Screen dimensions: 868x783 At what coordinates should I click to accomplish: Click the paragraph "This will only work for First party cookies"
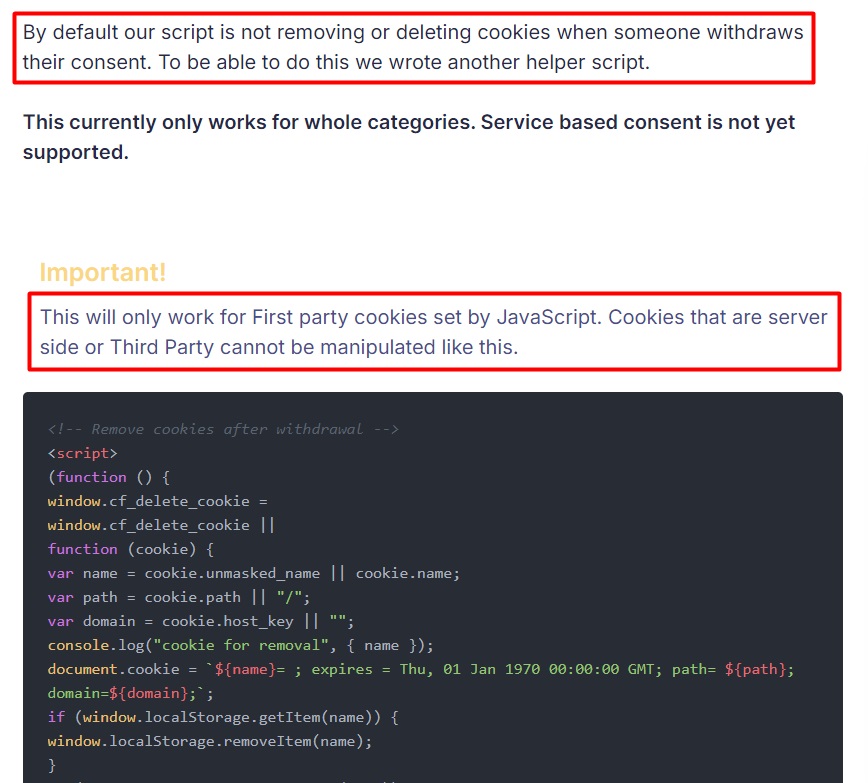[x=433, y=332]
